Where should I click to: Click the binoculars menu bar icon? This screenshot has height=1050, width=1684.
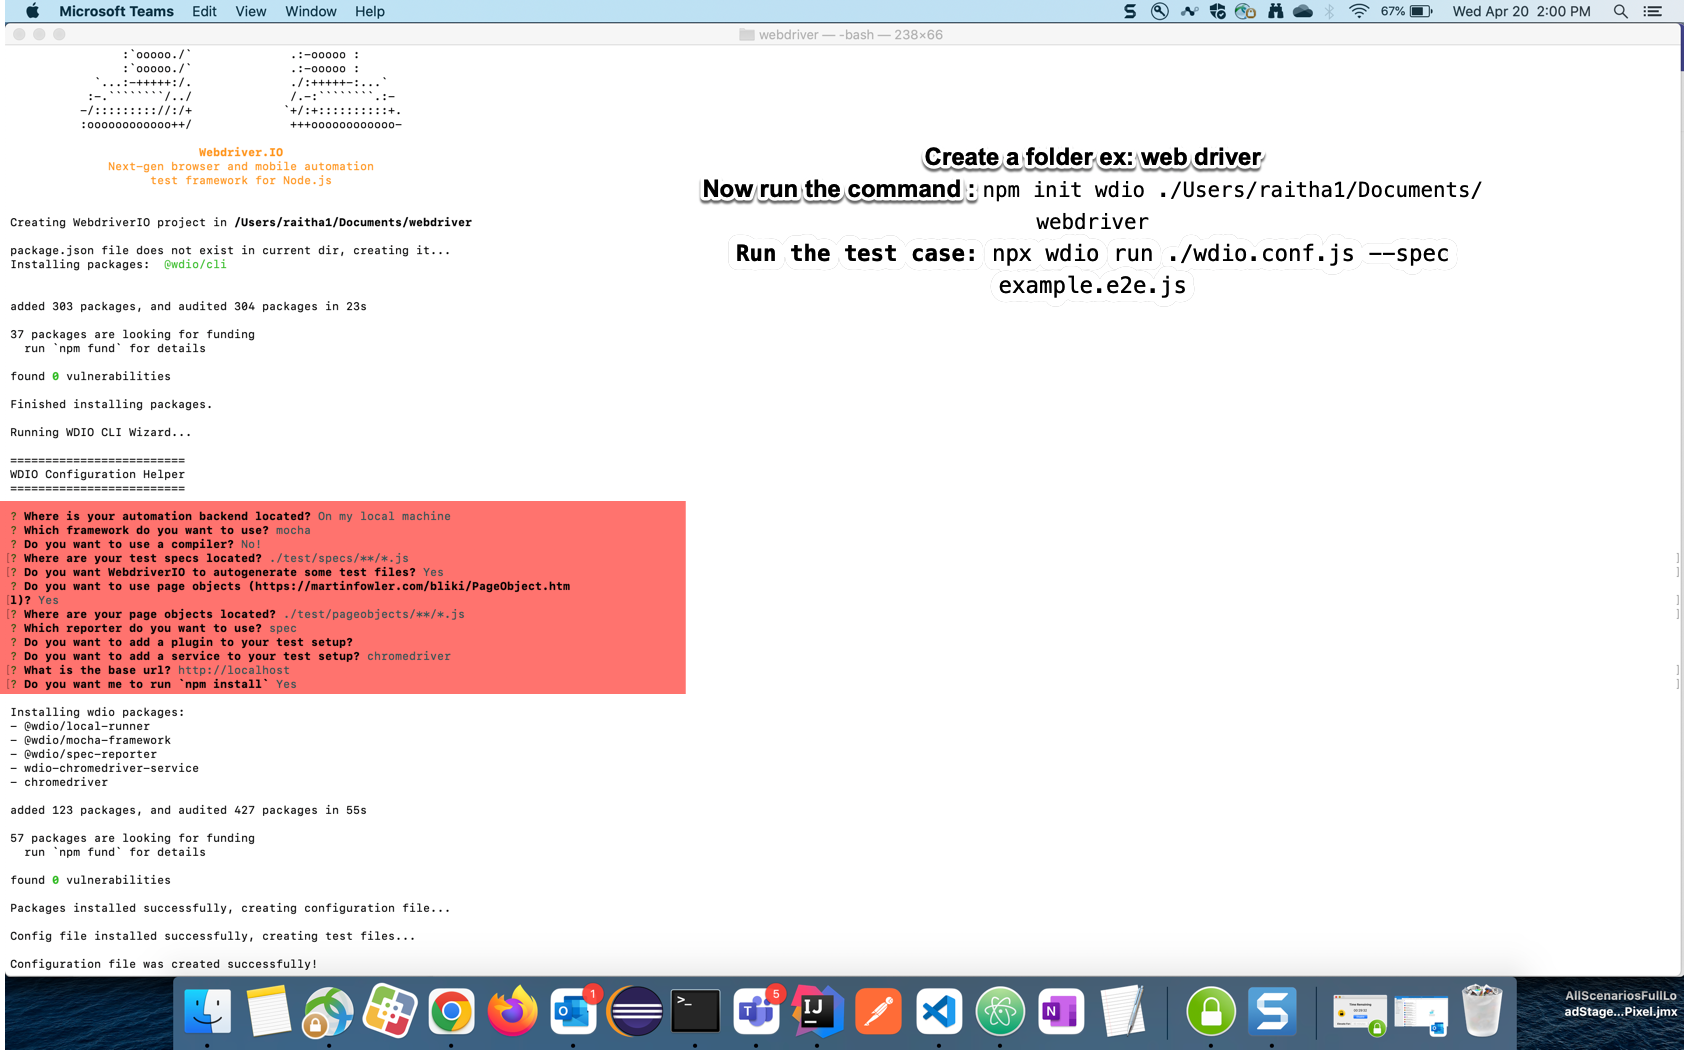pyautogui.click(x=1275, y=11)
